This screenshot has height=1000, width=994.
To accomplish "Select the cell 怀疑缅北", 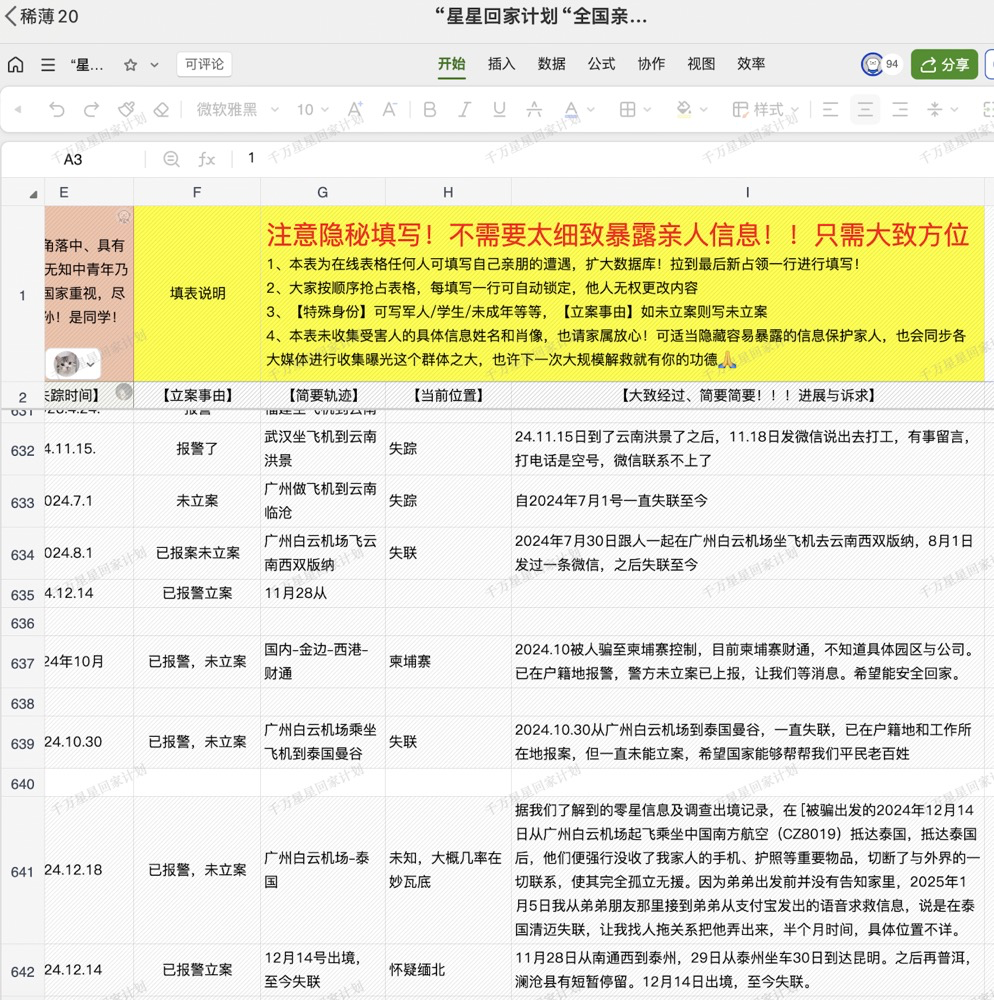I will tap(448, 970).
